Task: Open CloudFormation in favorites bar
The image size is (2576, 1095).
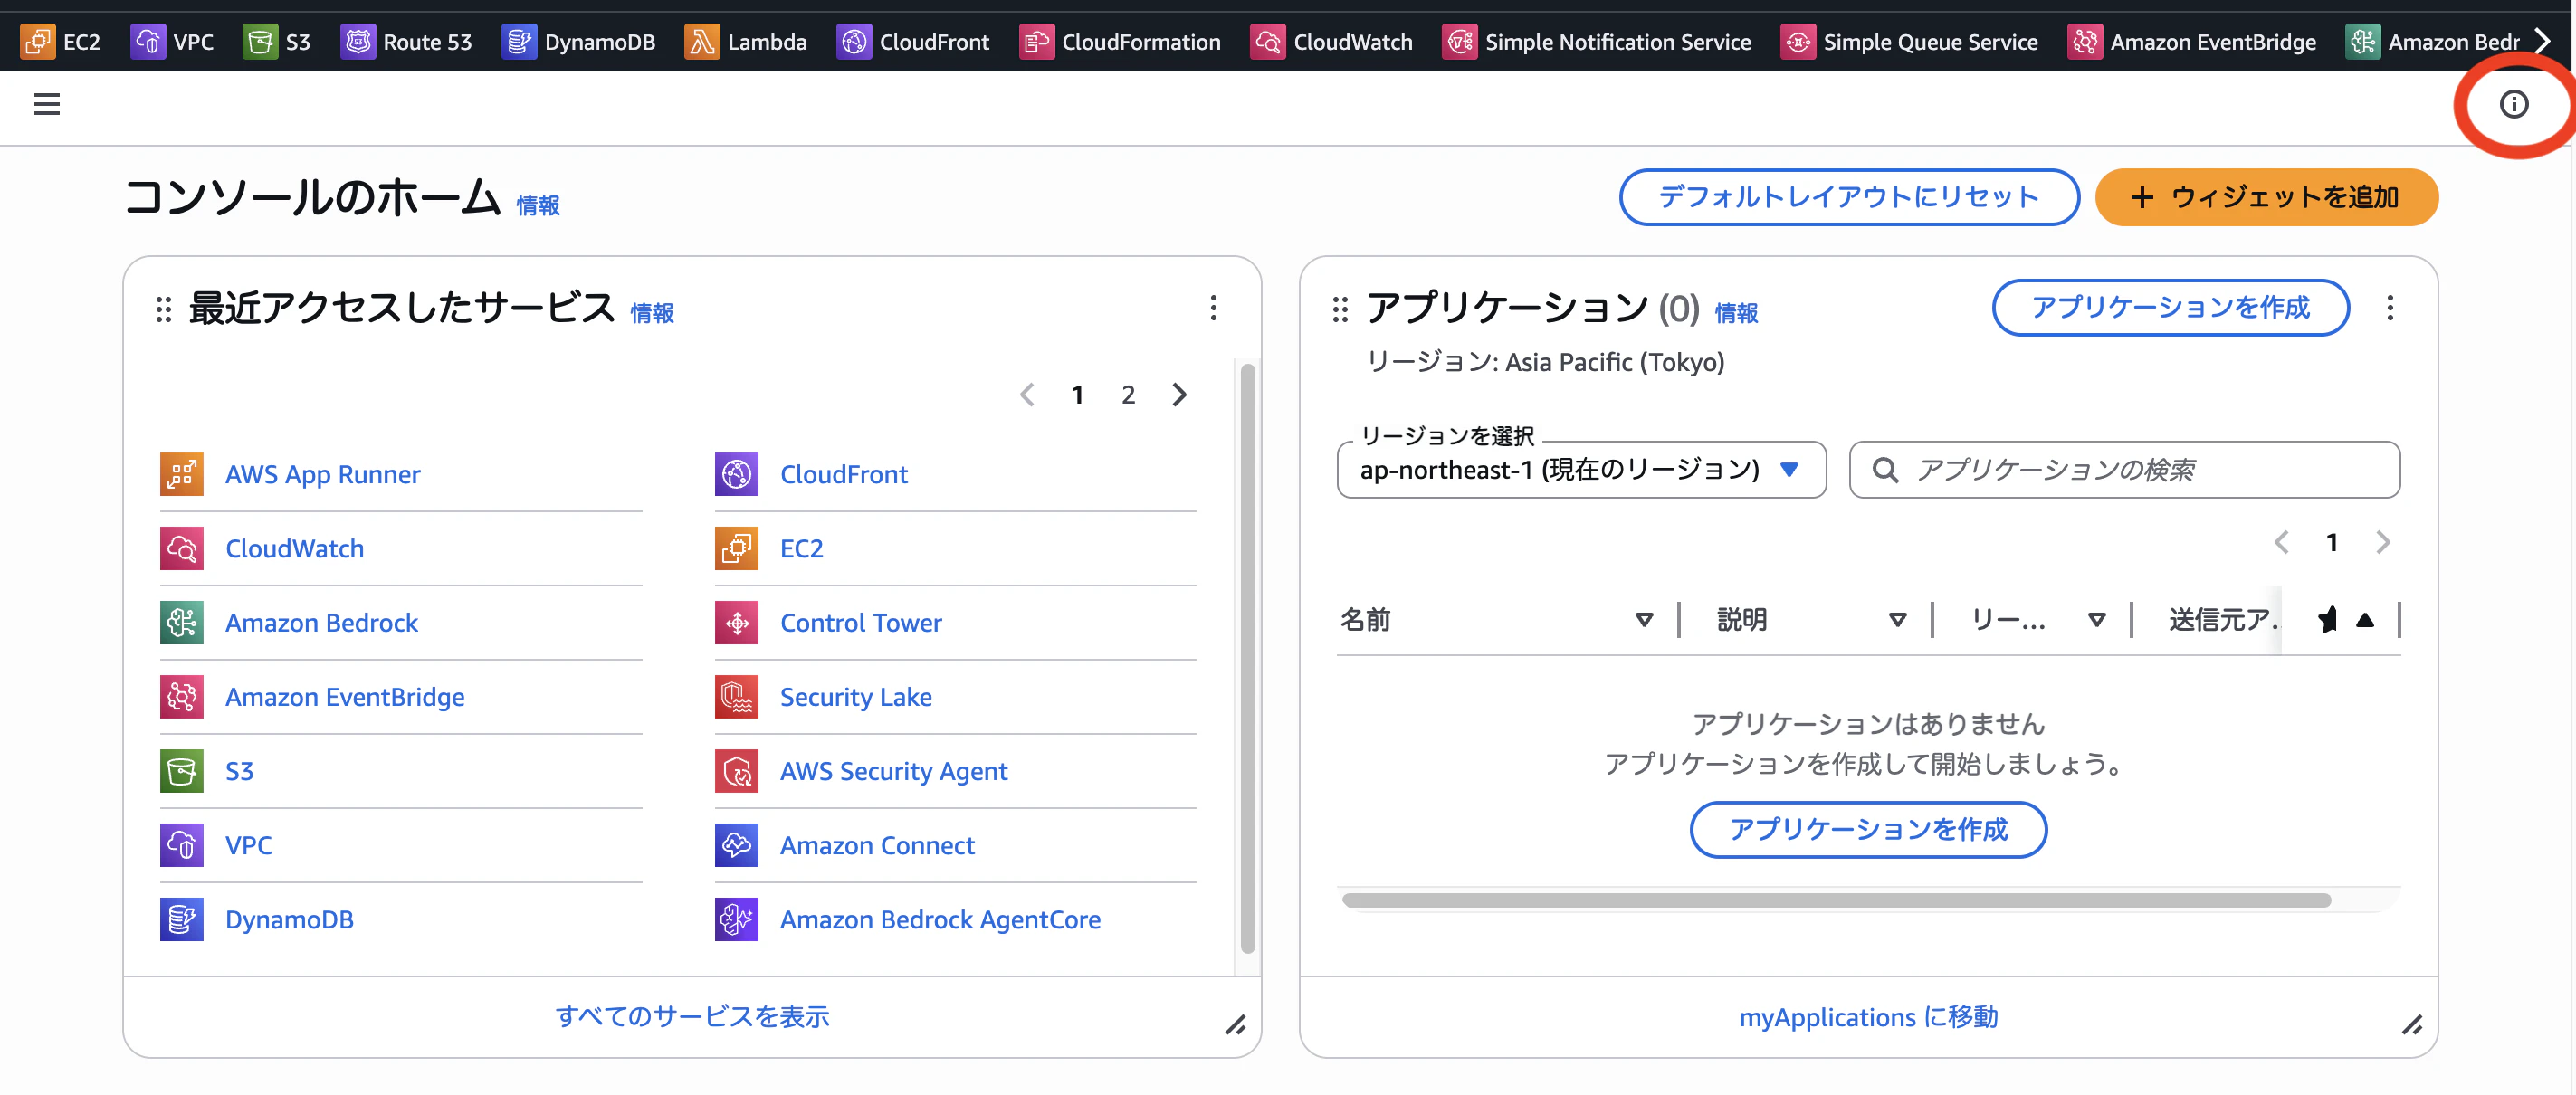Action: click(1120, 42)
